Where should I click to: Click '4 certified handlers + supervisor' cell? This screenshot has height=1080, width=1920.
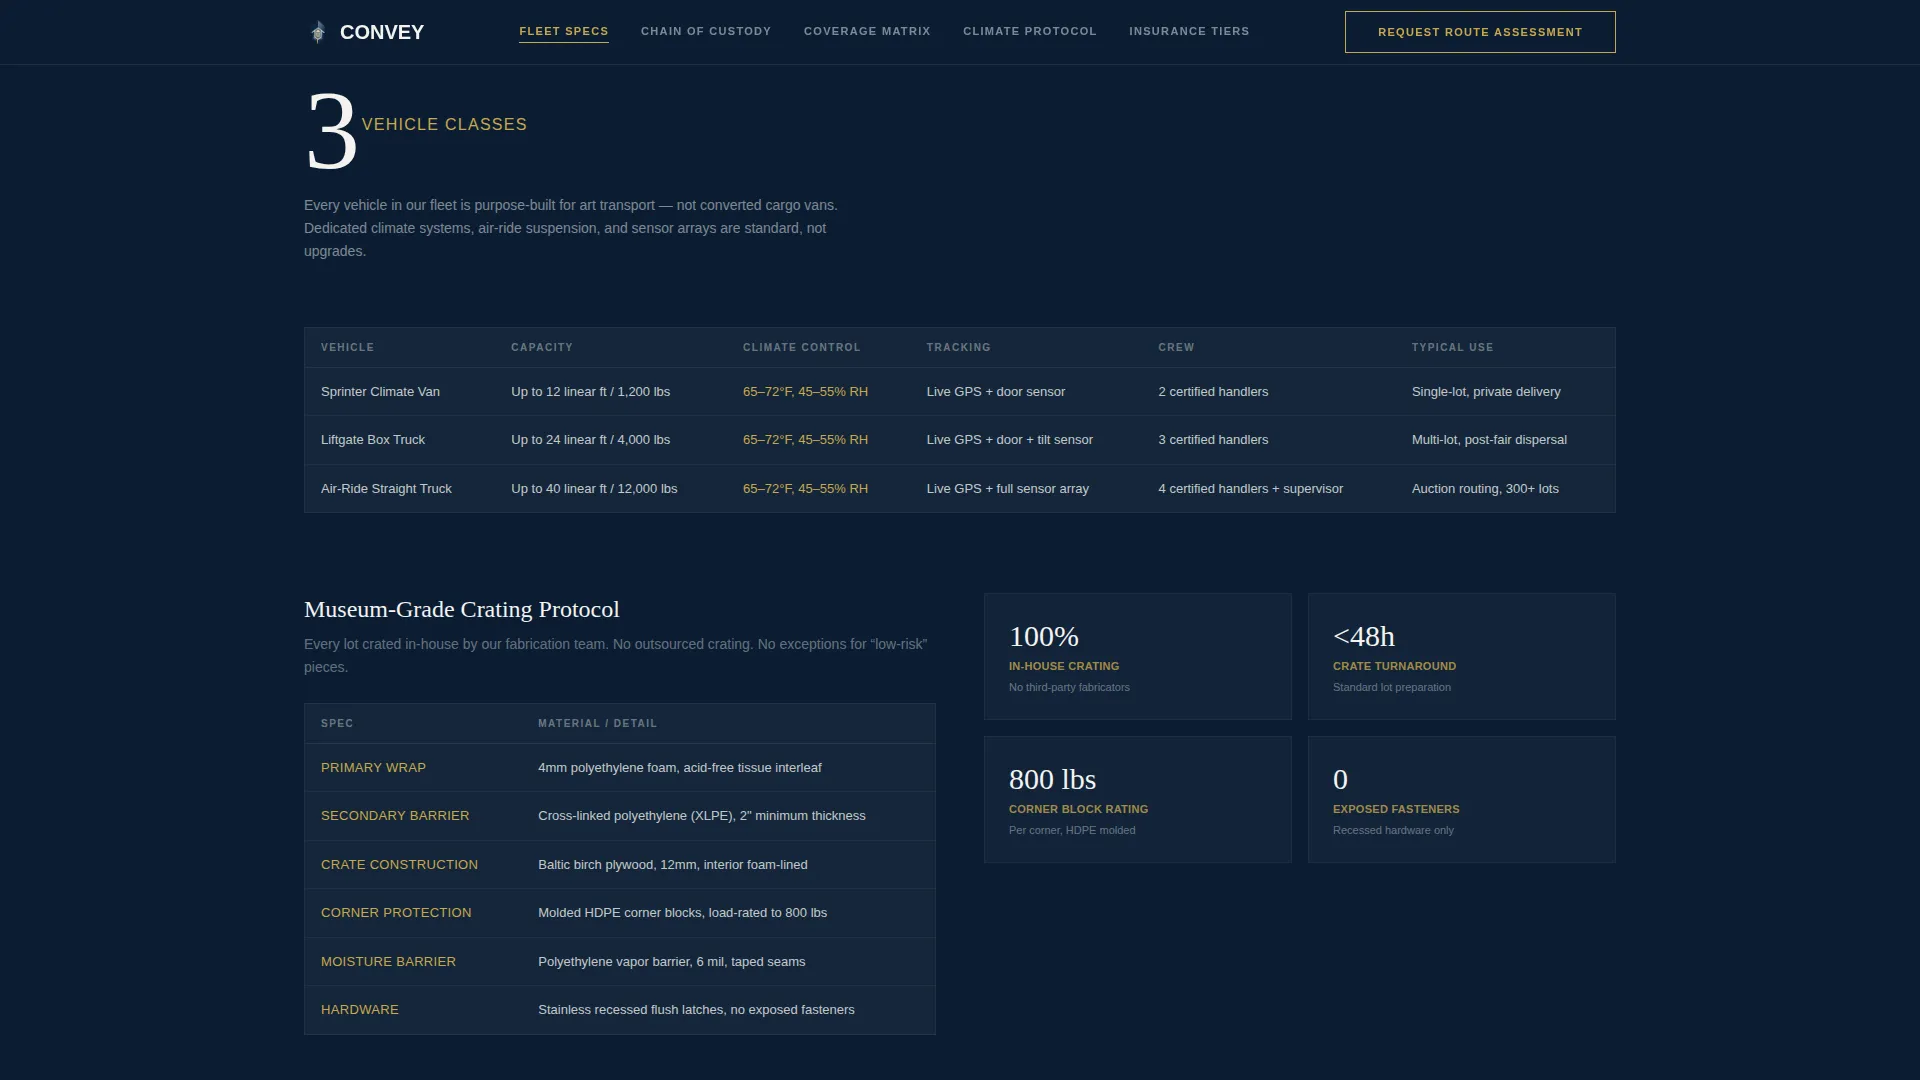(1251, 489)
